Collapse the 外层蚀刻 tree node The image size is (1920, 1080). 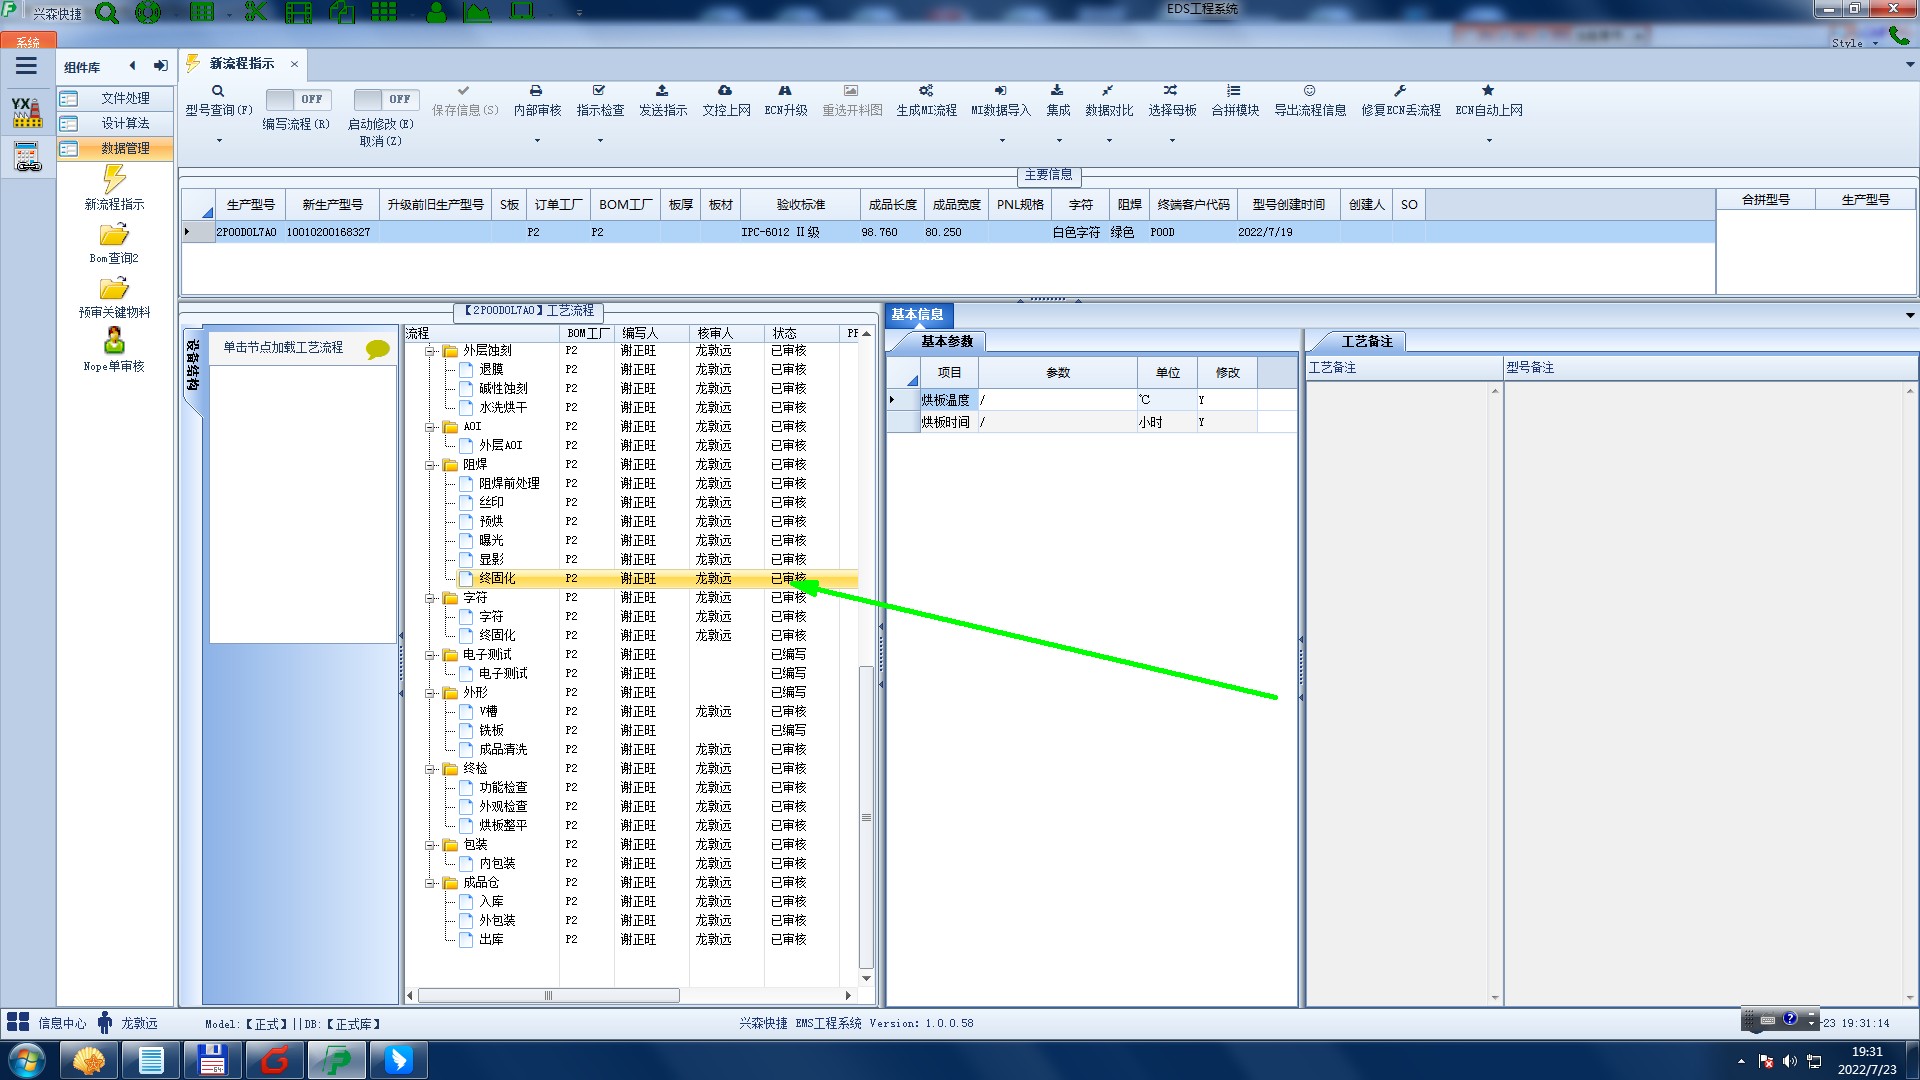click(x=430, y=351)
